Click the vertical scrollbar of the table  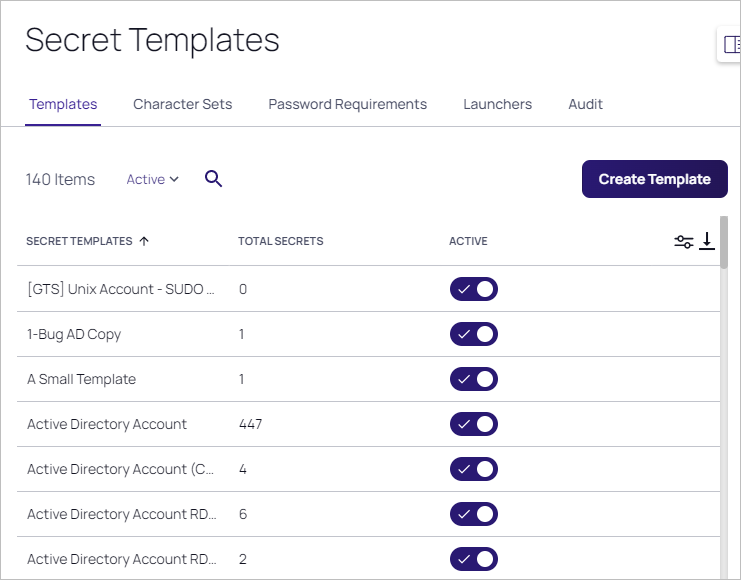click(x=723, y=400)
